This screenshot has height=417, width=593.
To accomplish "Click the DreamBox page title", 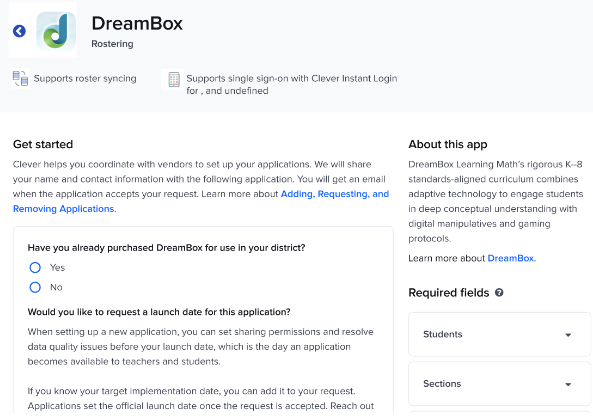I will click(137, 23).
